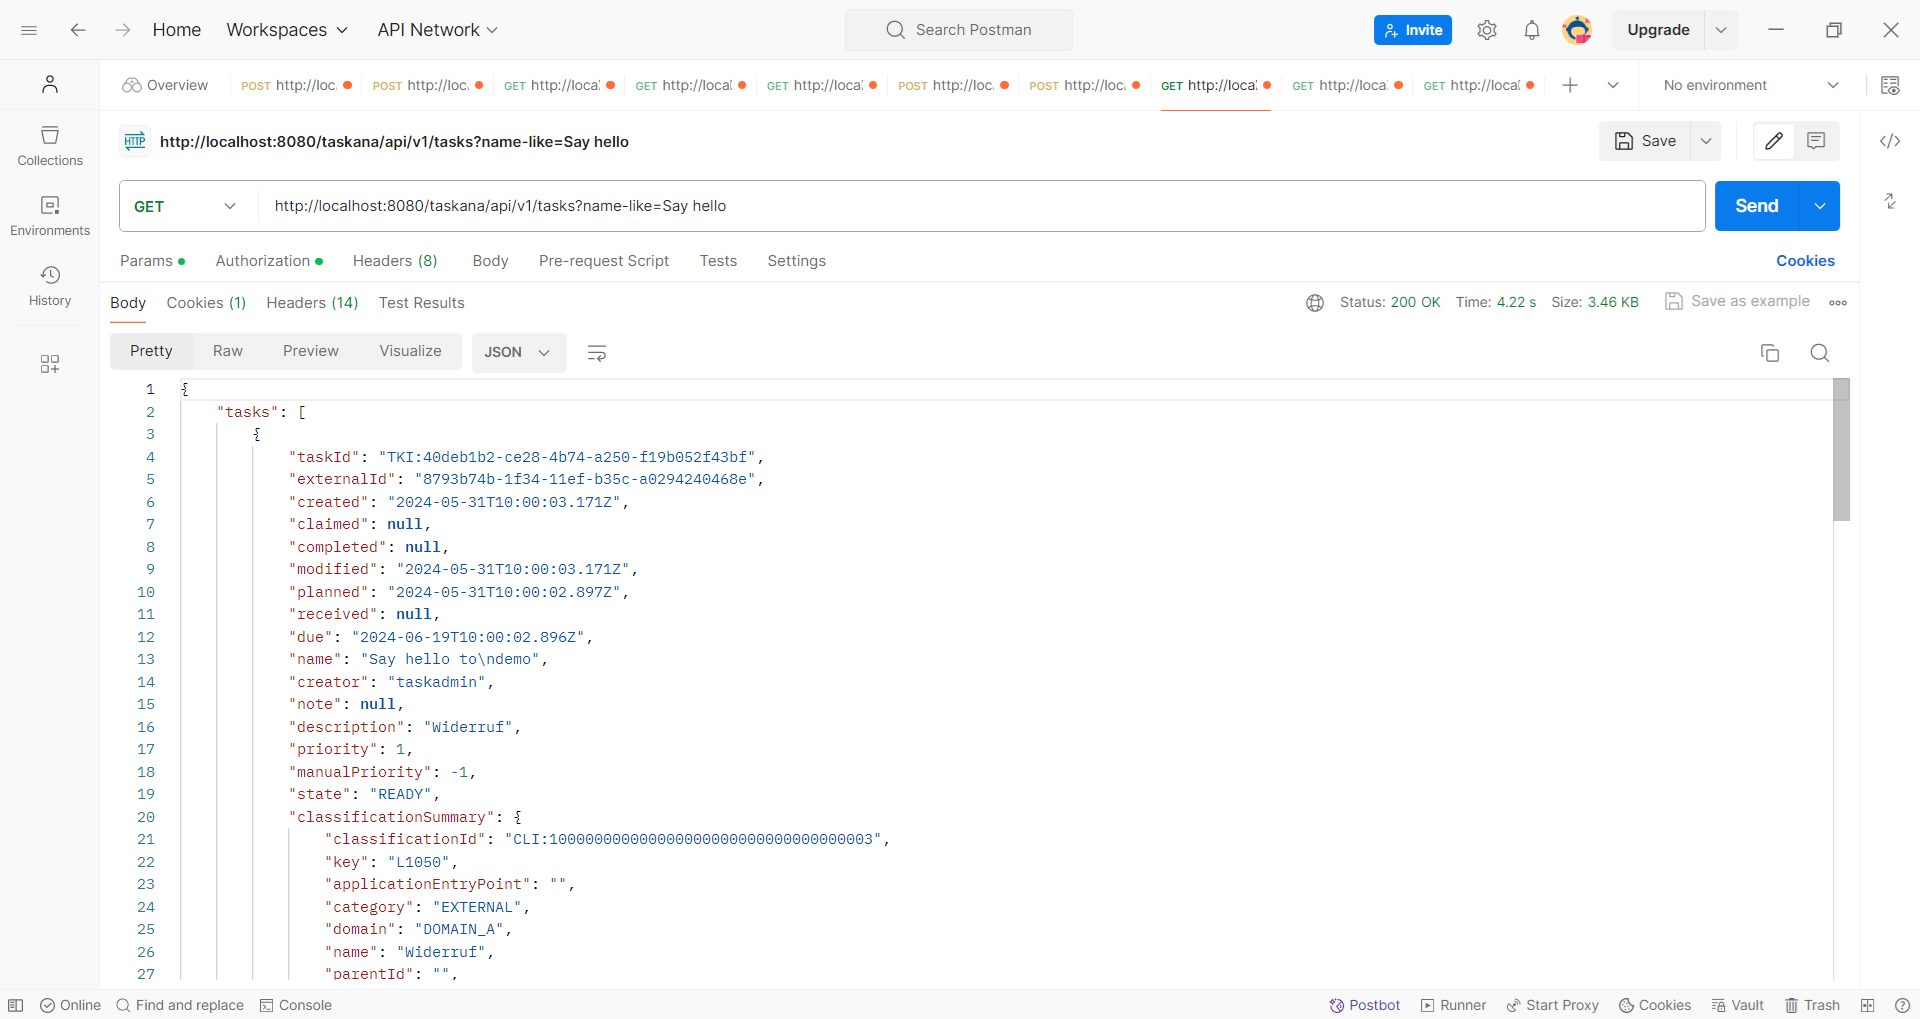Expand the Save options arrow
1920x1019 pixels.
tap(1706, 141)
